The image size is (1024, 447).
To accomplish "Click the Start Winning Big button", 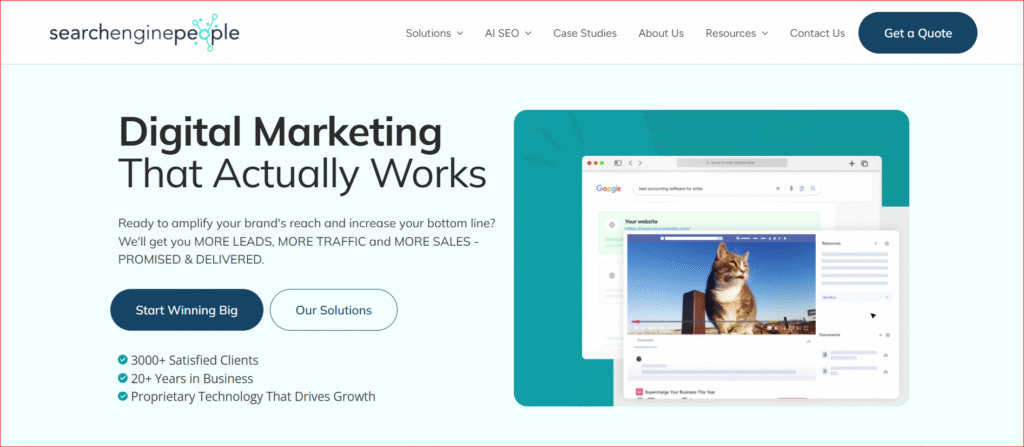I will [x=187, y=310].
